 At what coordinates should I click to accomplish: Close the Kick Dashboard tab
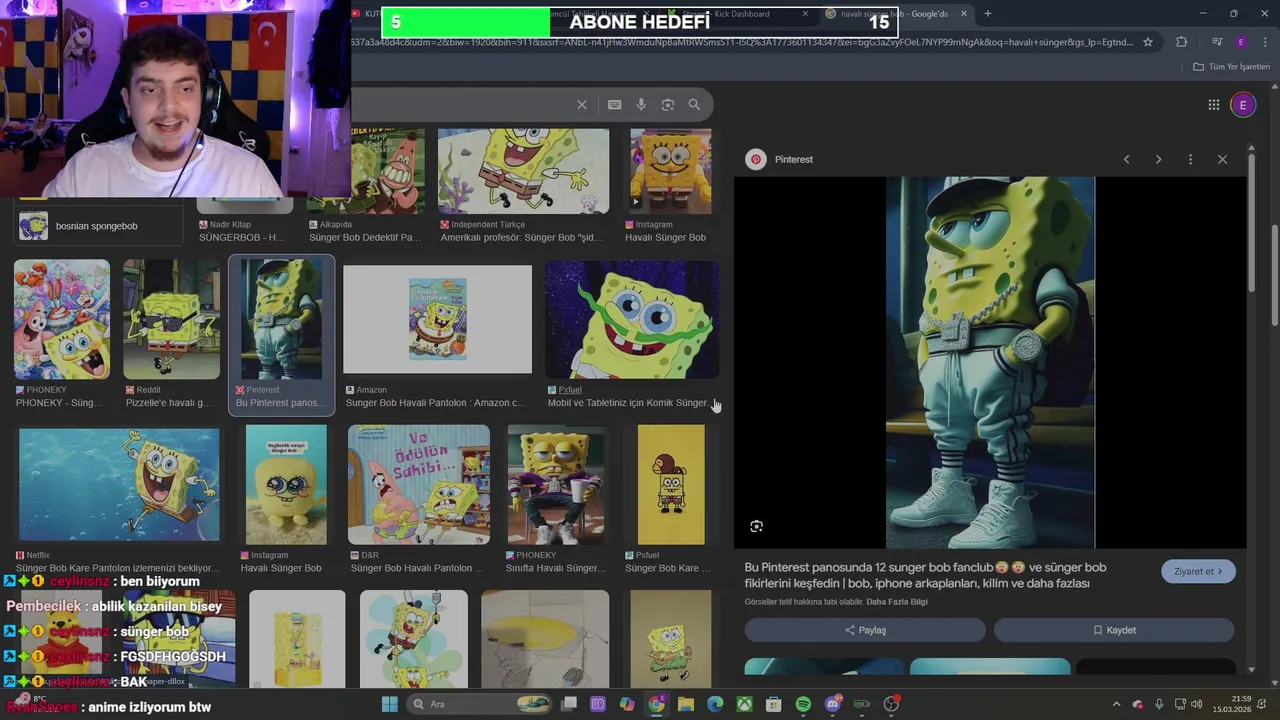coord(805,14)
